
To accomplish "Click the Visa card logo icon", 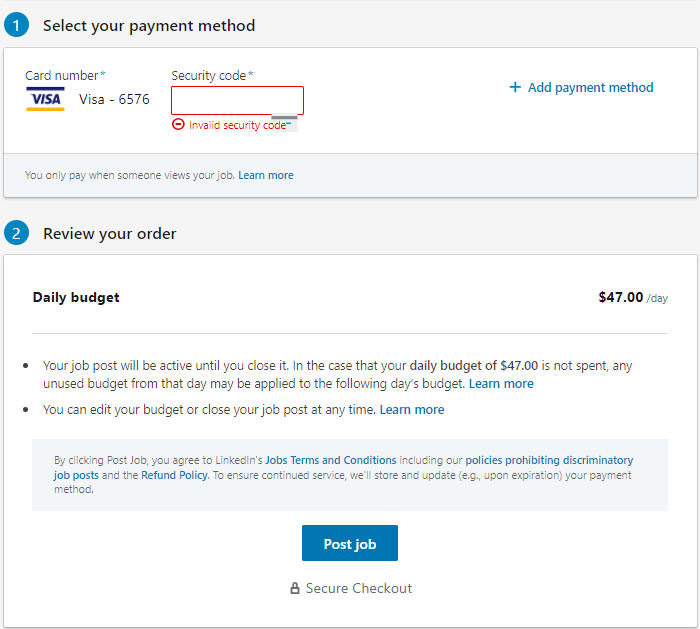I will tap(45, 99).
